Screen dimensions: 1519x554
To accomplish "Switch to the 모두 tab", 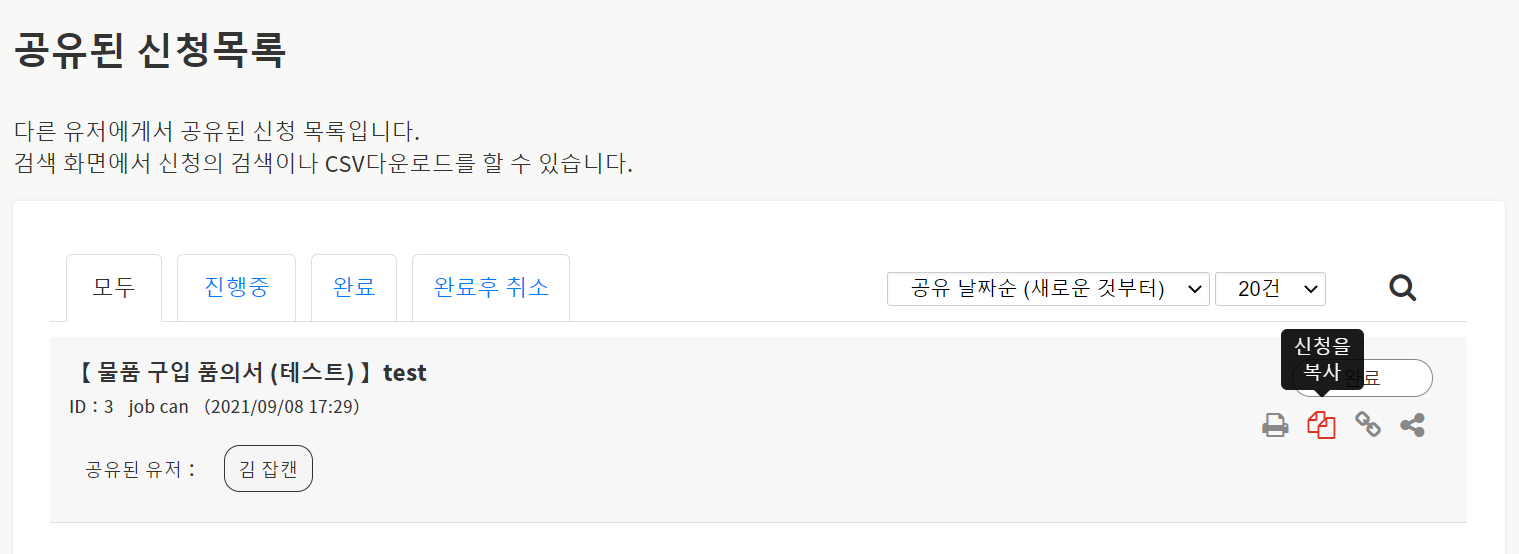I will [x=114, y=288].
